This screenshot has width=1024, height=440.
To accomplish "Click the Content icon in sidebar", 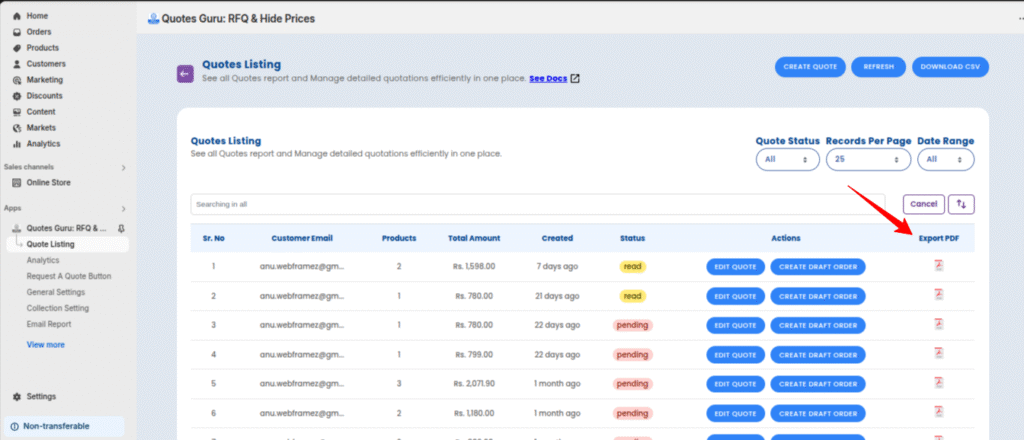I will pyautogui.click(x=17, y=112).
